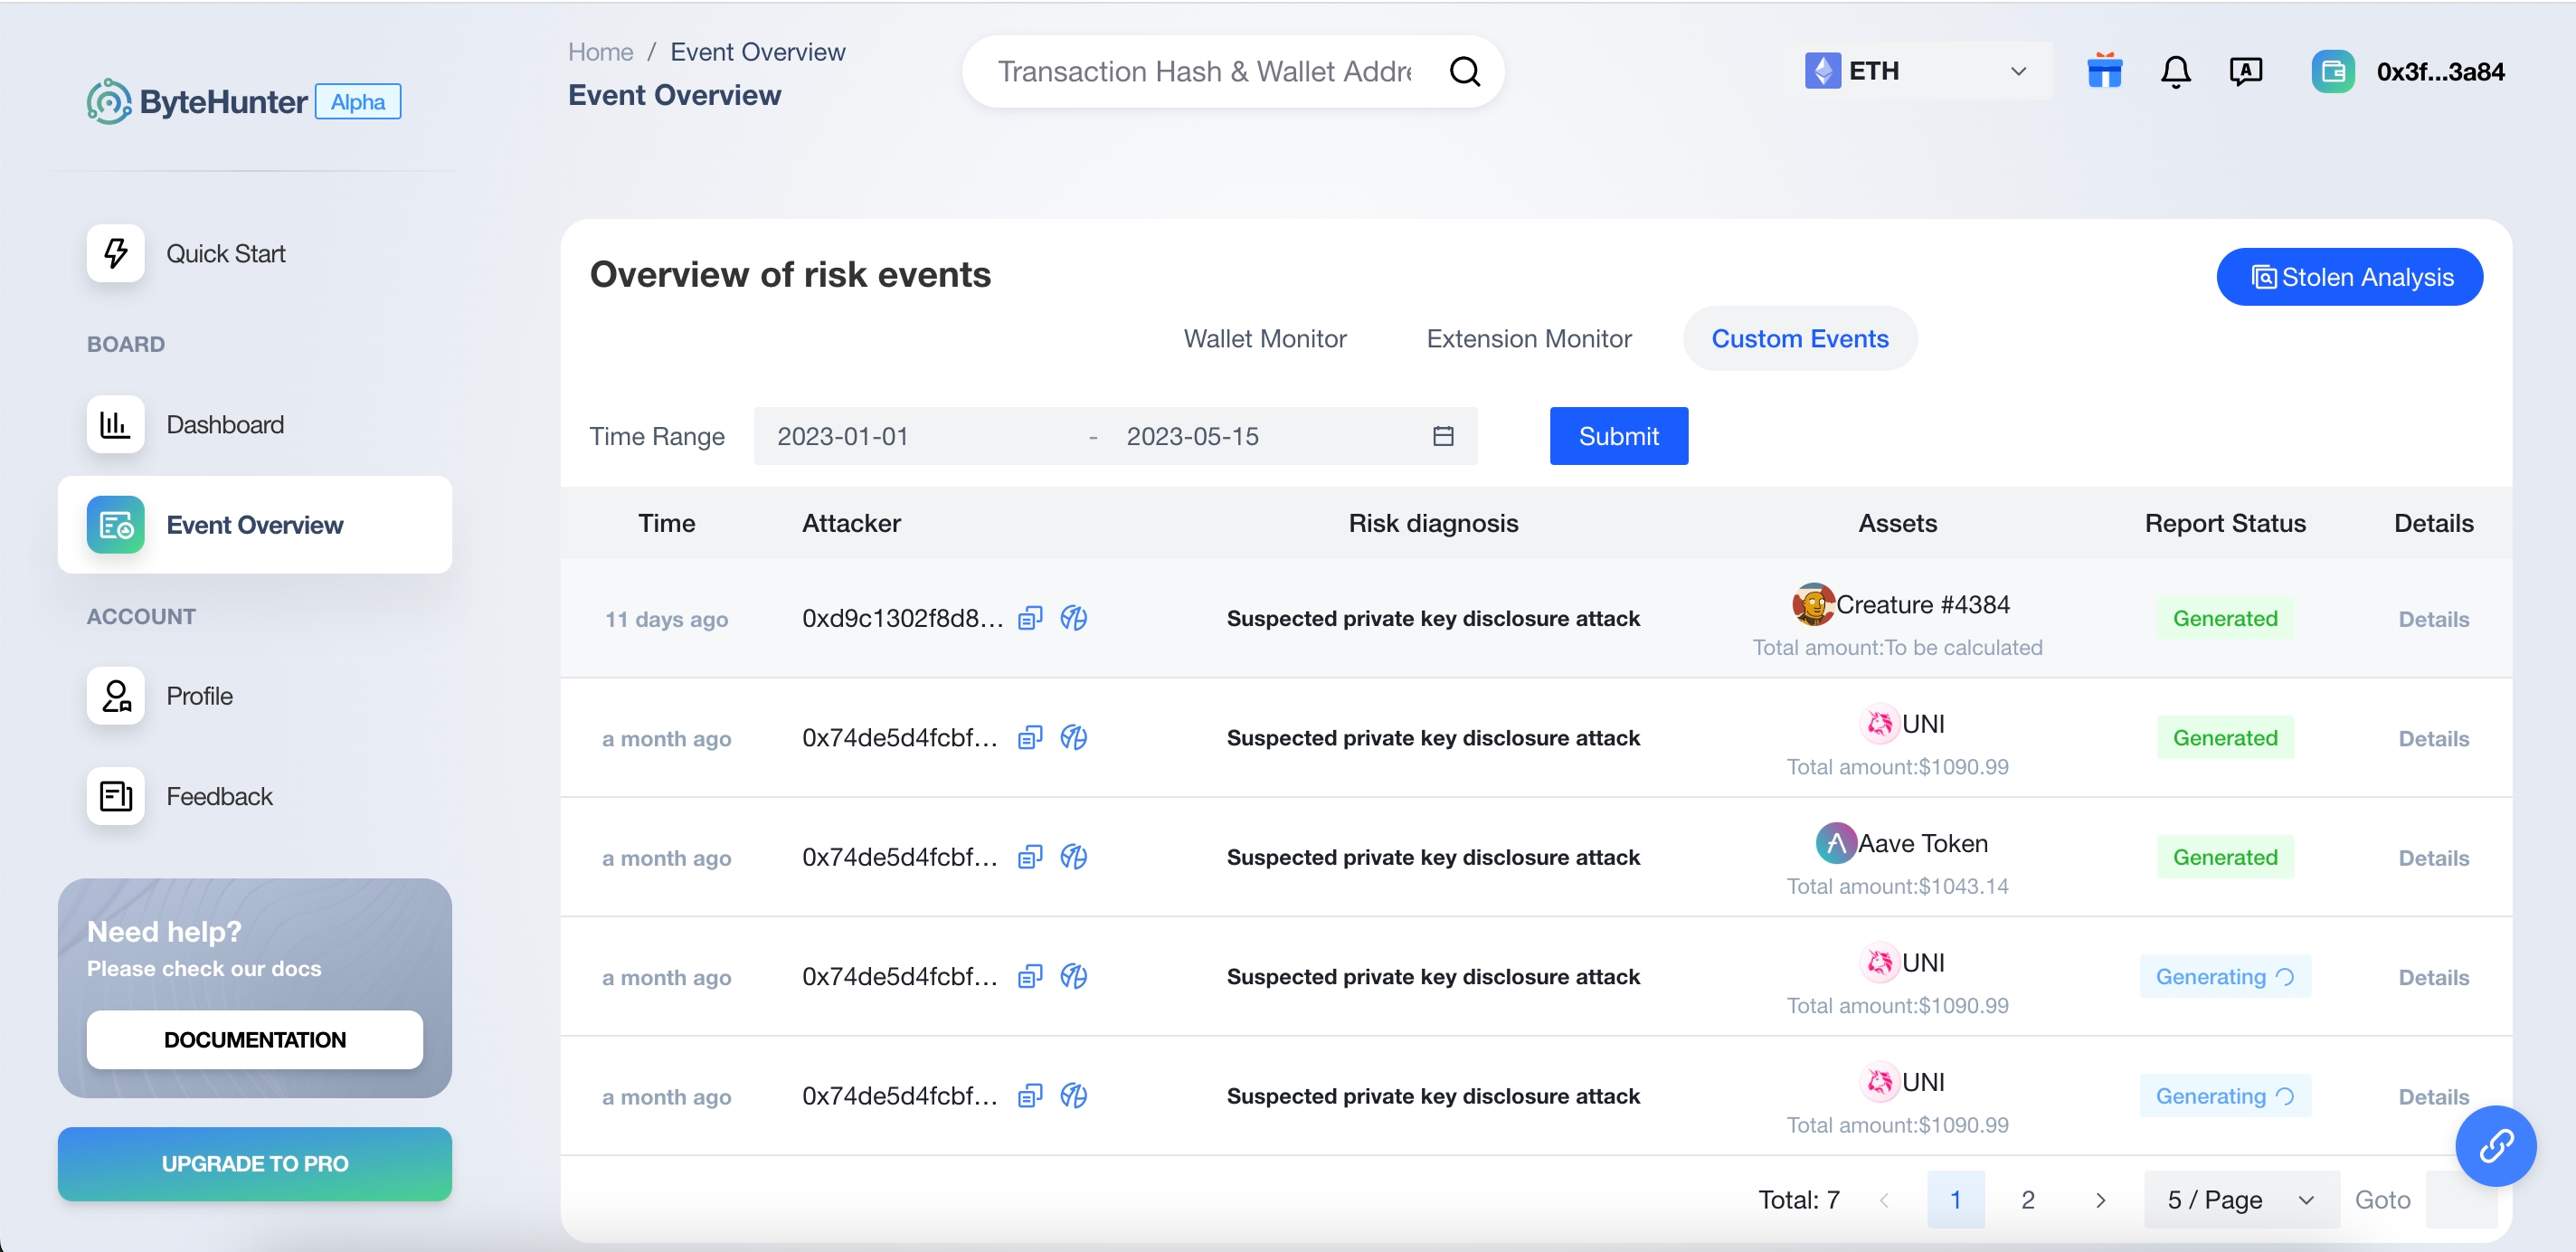Viewport: 2576px width, 1252px height.
Task: Click Generated status in Creature row
Action: [x=2225, y=618]
